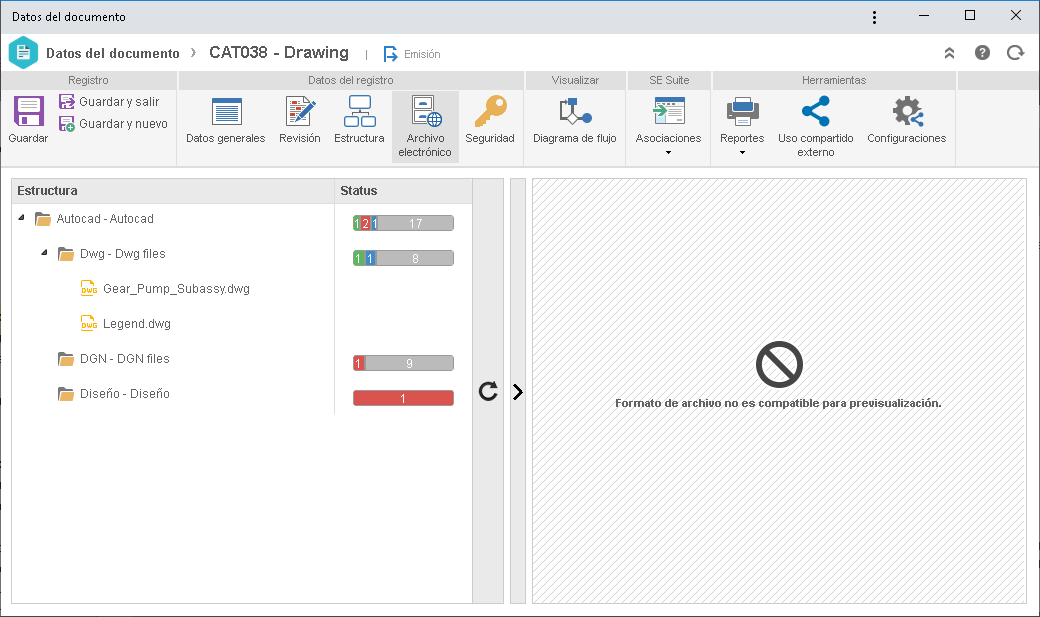Open Datos generales section
The width and height of the screenshot is (1040, 617).
[x=226, y=120]
